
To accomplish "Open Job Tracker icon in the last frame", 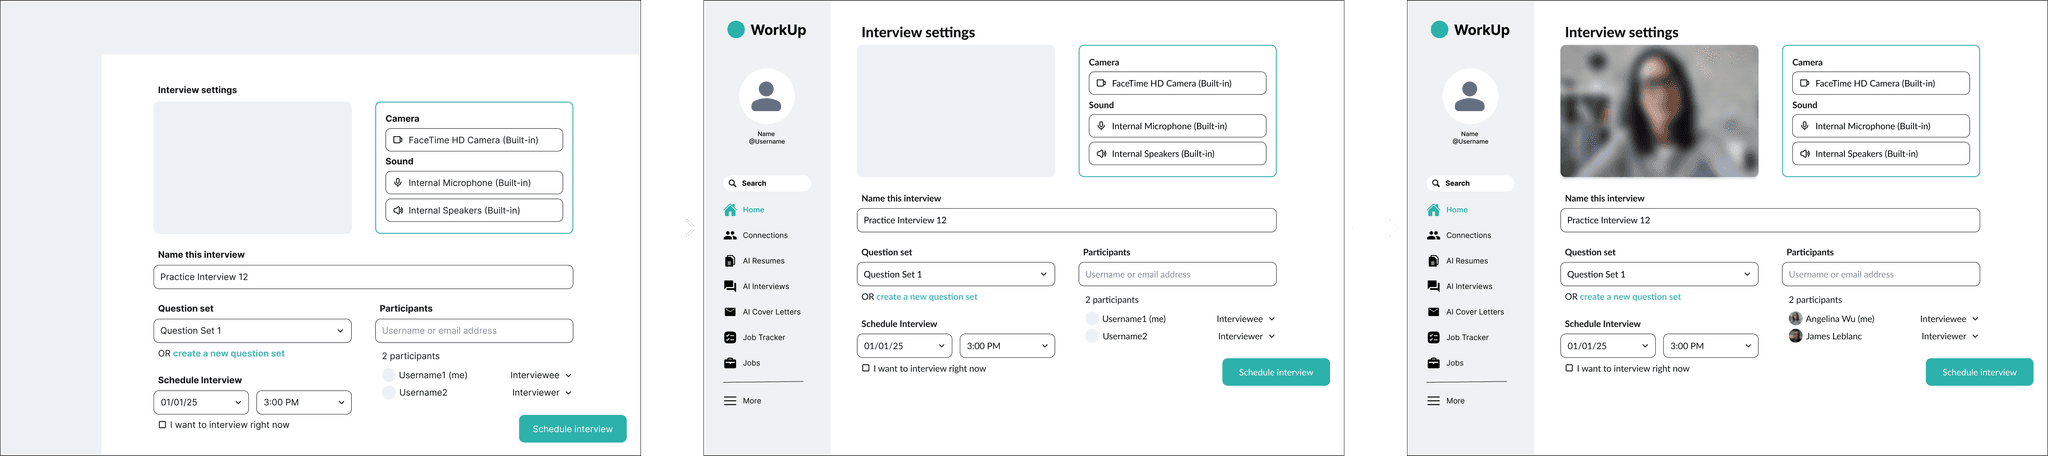I will point(1433,338).
